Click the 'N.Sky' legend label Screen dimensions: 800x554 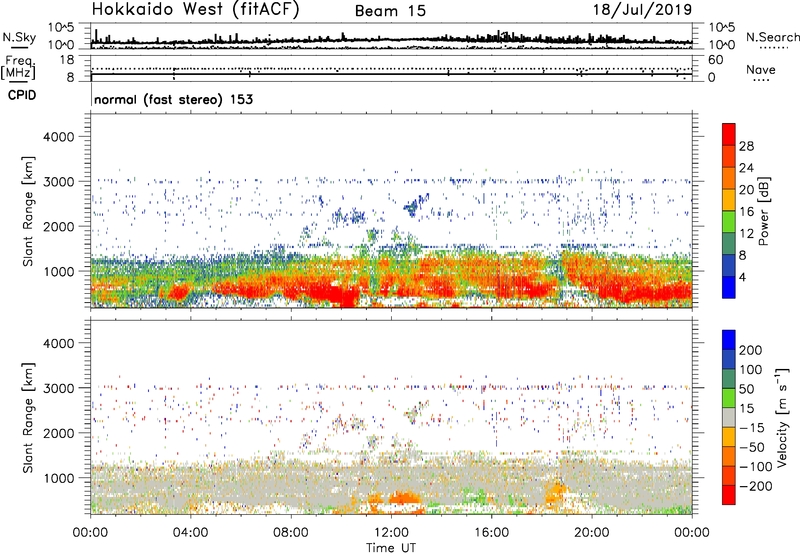pyautogui.click(x=19, y=37)
